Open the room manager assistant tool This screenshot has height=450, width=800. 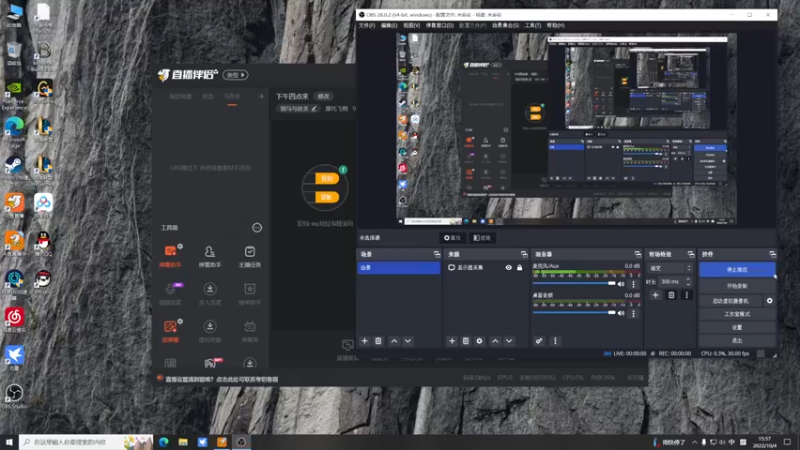(x=210, y=257)
